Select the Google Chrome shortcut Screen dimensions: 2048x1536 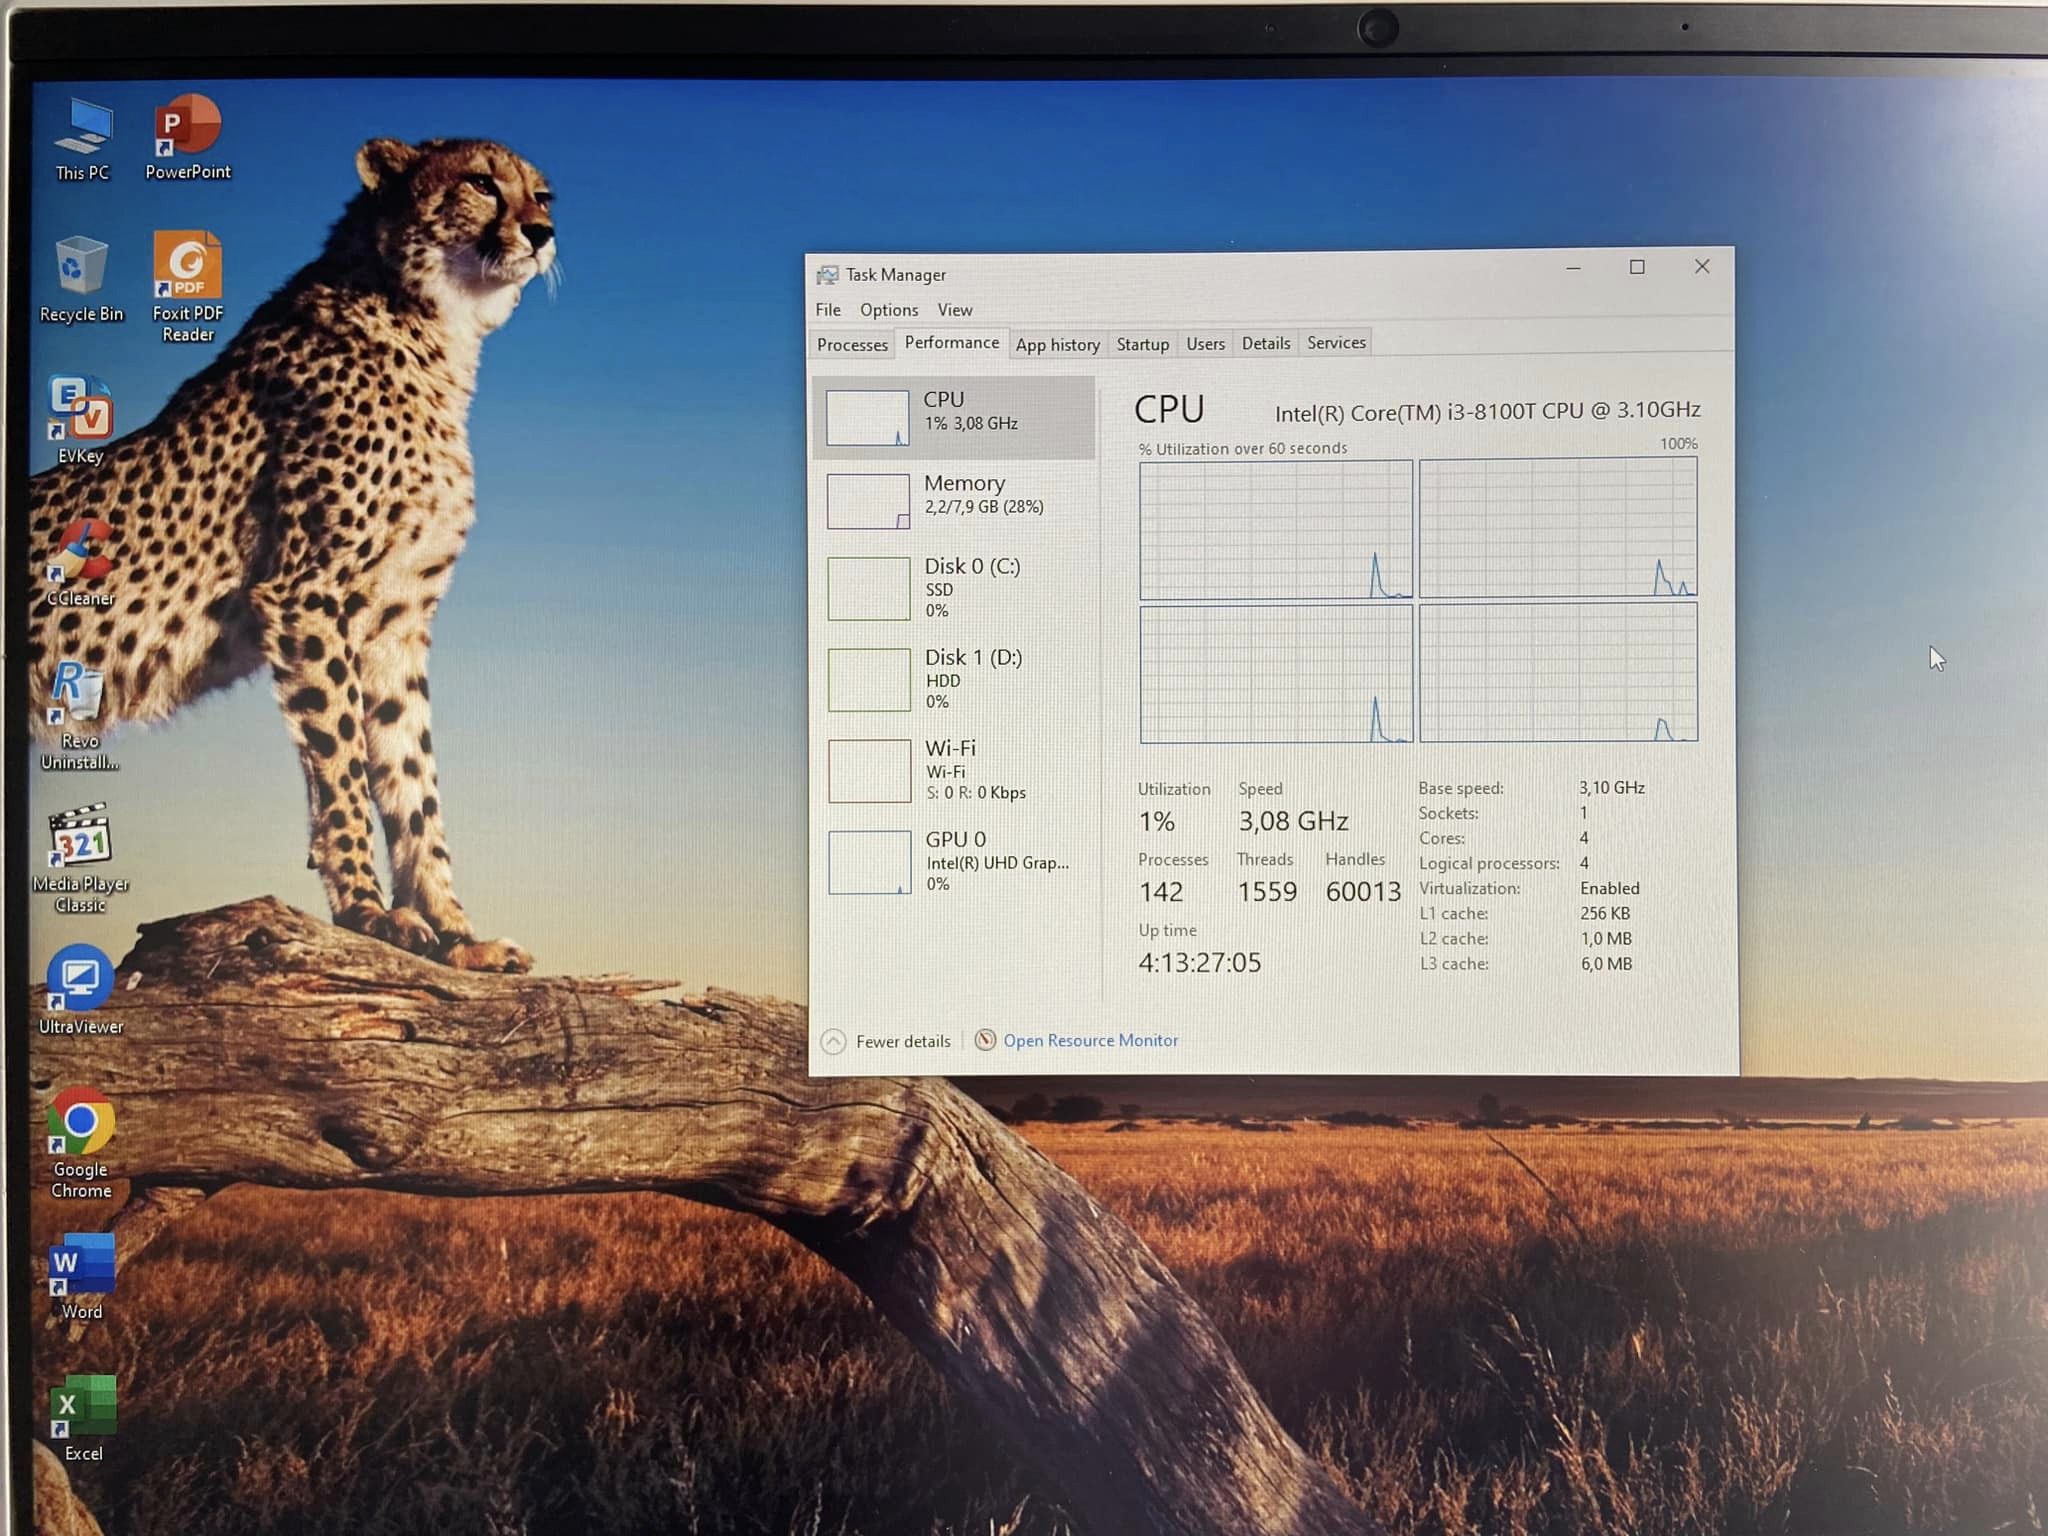pyautogui.click(x=81, y=1144)
